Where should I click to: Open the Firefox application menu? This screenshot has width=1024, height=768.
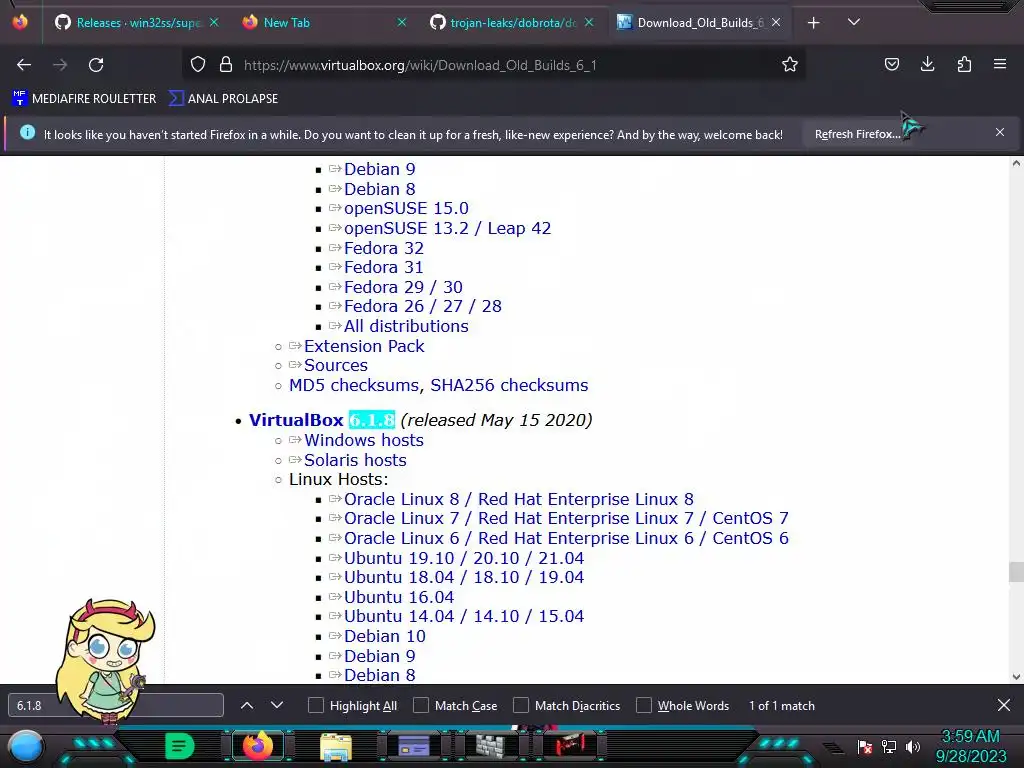[1000, 64]
